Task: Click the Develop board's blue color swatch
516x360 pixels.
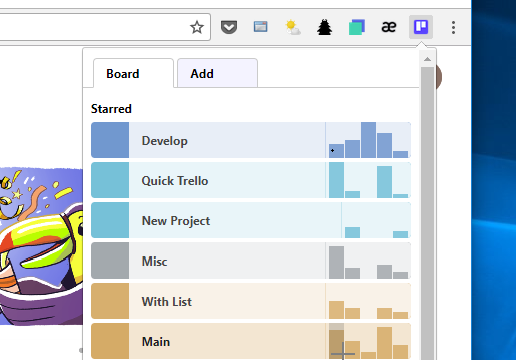Action: click(110, 140)
